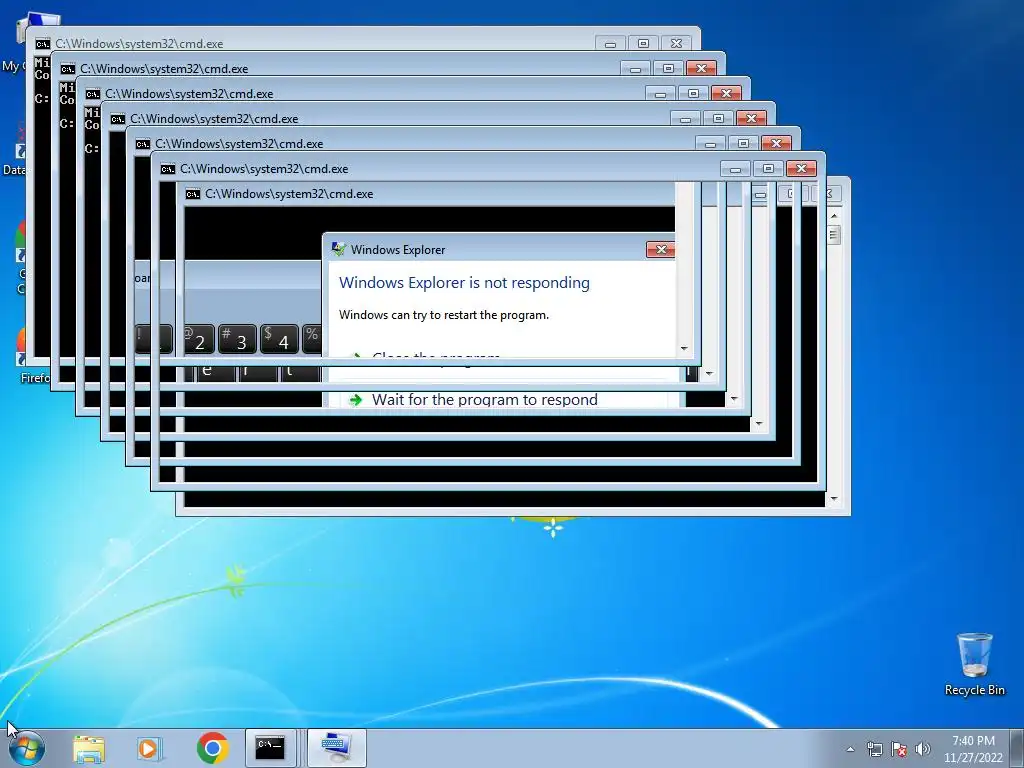Viewport: 1024px width, 768px height.
Task: Launch Windows Media Player from taskbar
Action: click(x=150, y=748)
